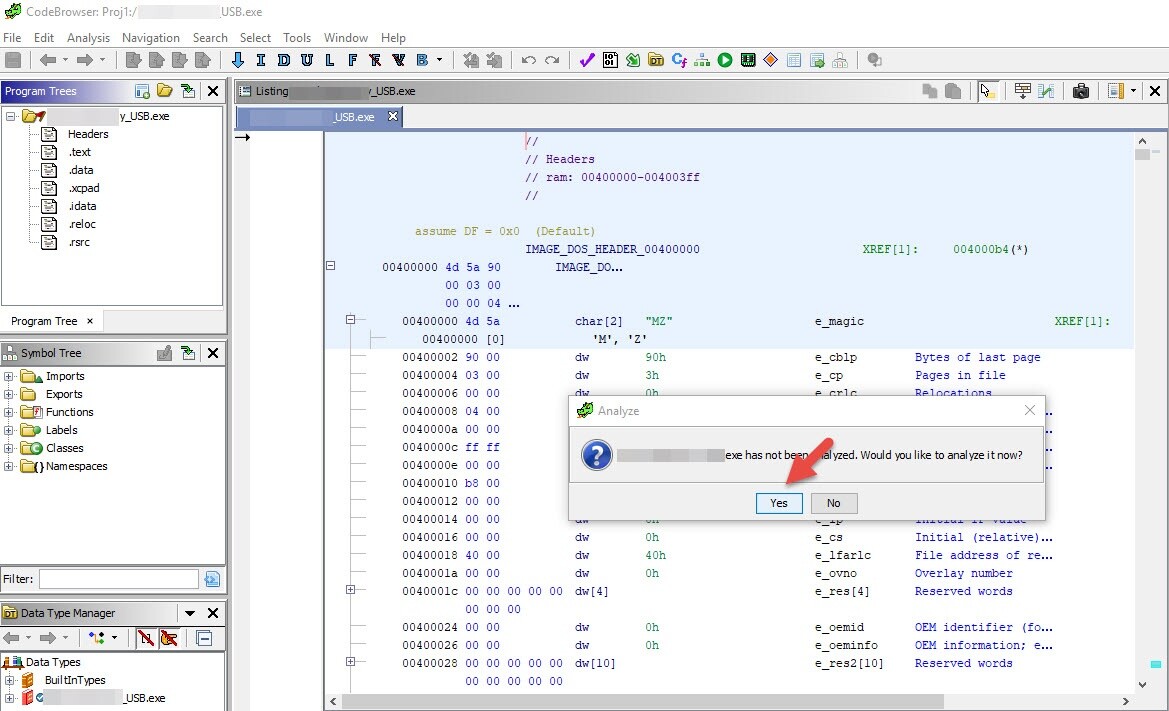The width and height of the screenshot is (1169, 711).
Task: Click the Undo arrow in the toolbar
Action: point(529,60)
